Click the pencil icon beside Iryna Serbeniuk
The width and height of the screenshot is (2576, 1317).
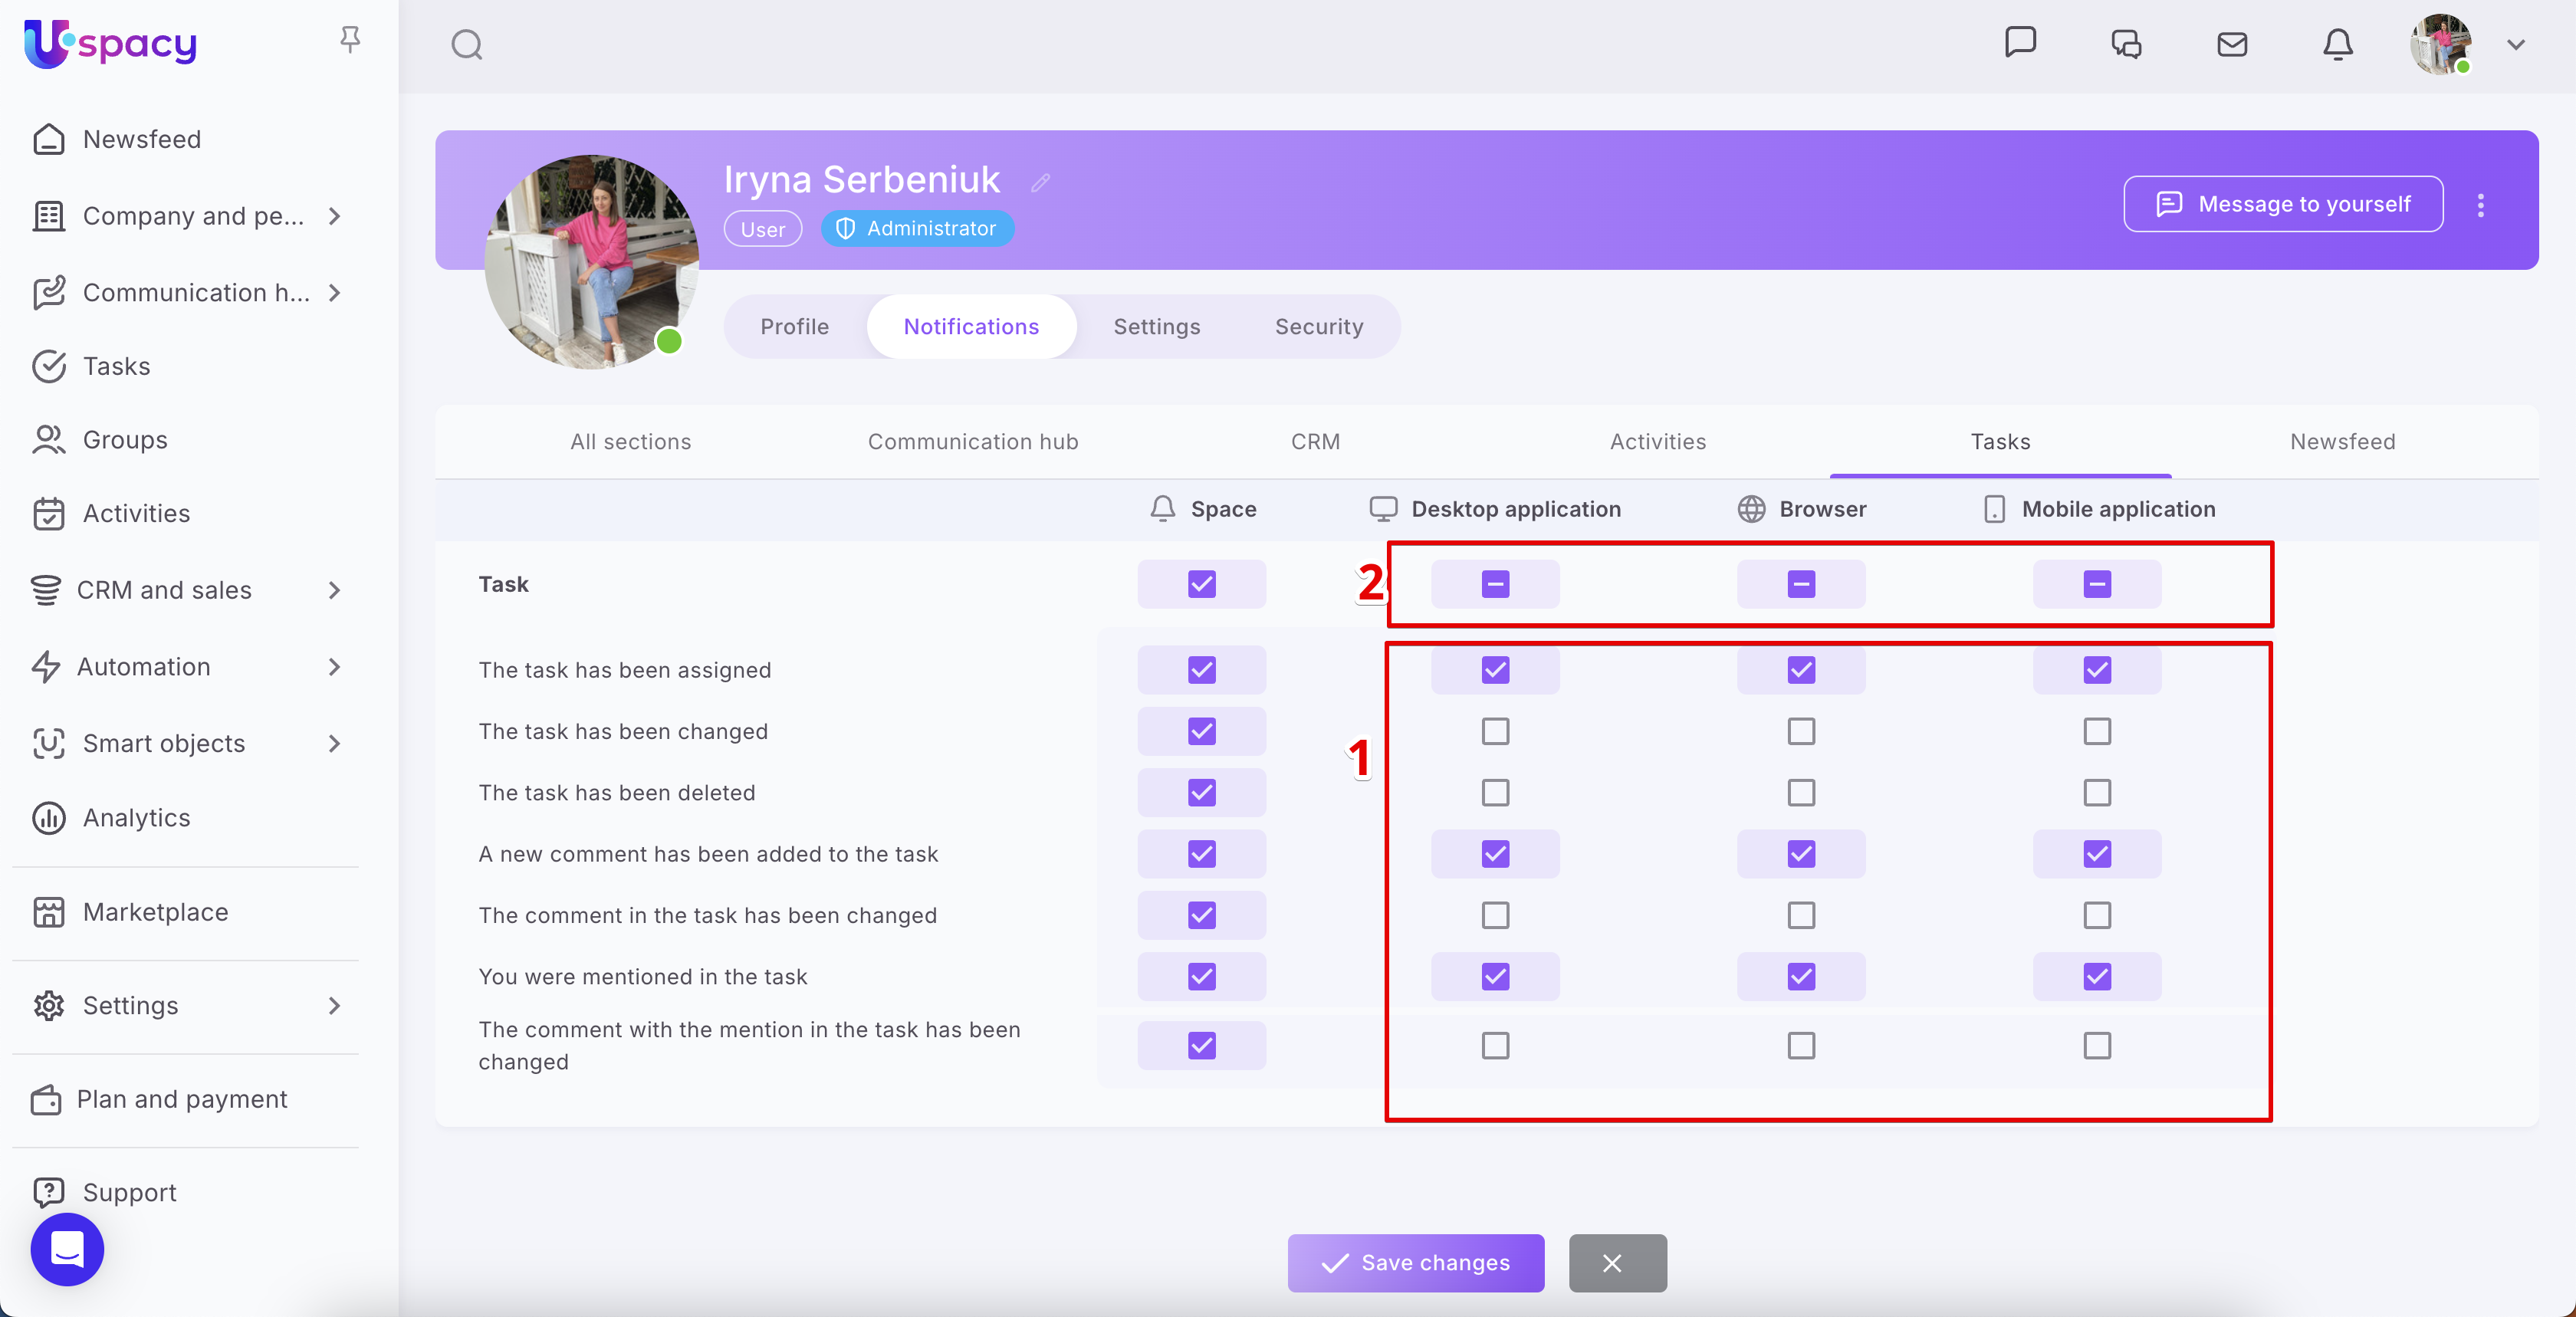click(1040, 182)
